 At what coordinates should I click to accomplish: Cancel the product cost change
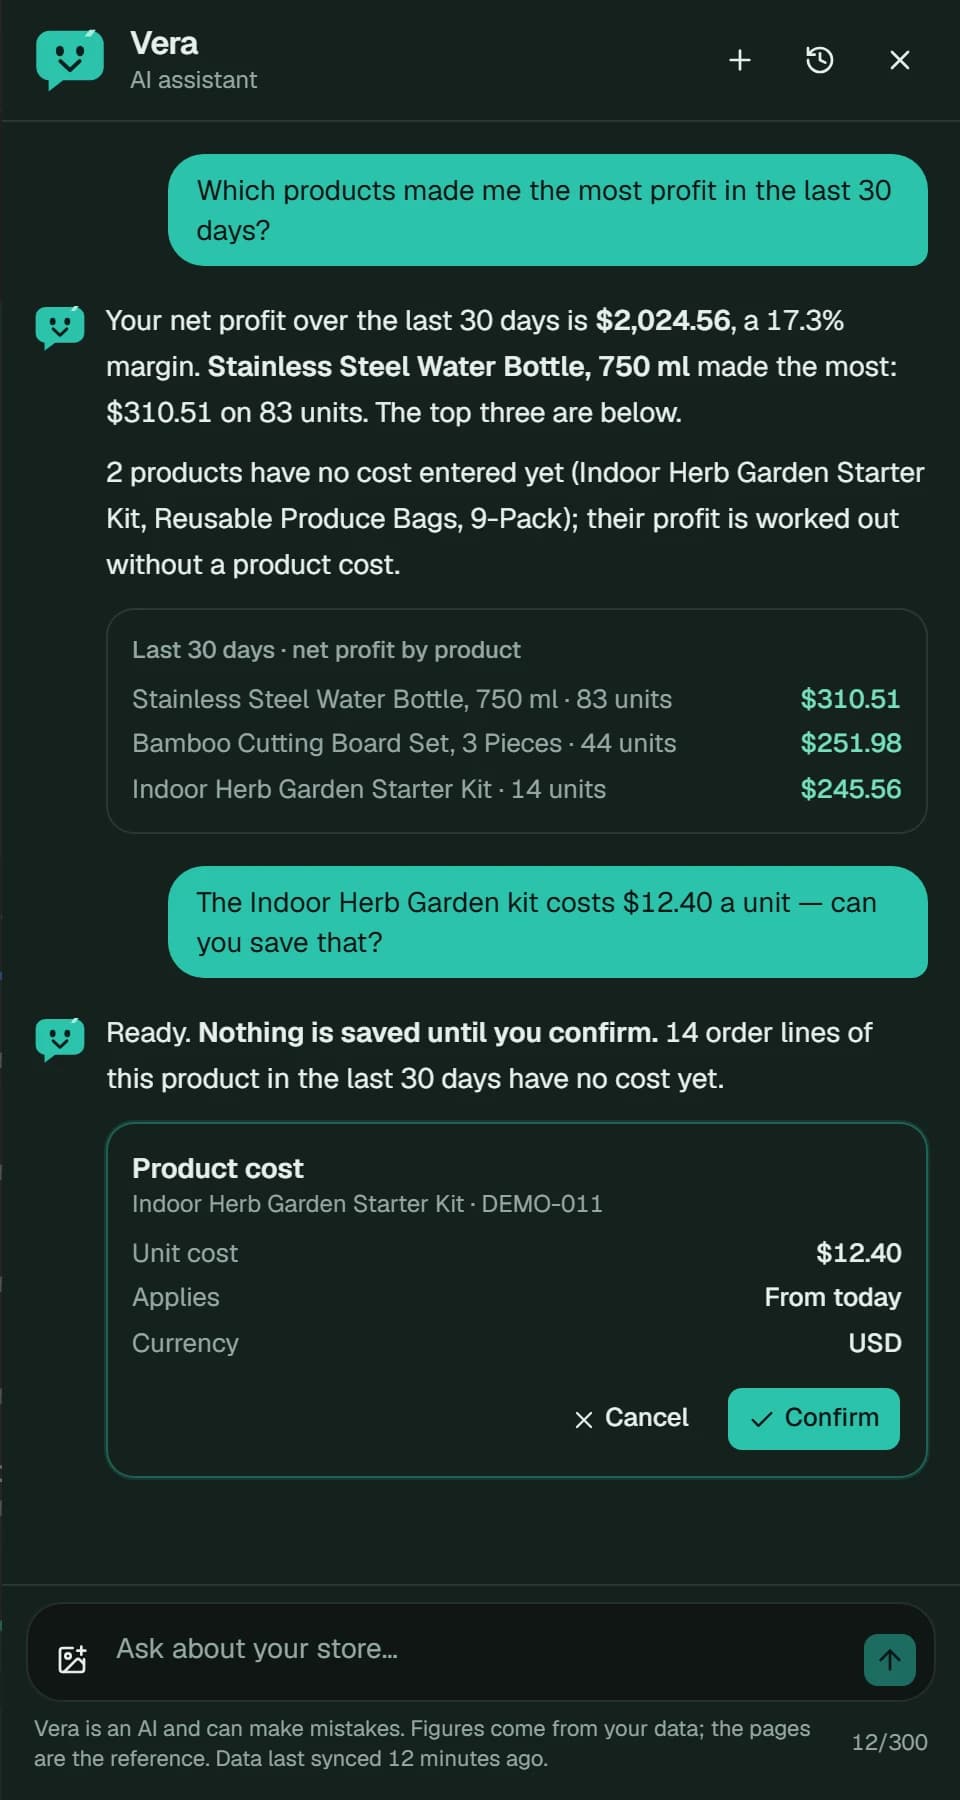pyautogui.click(x=632, y=1418)
